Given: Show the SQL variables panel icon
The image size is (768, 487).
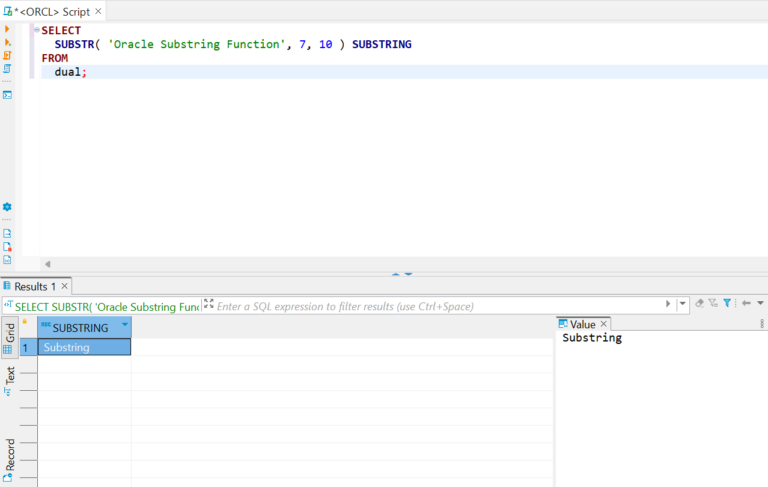Looking at the screenshot, I should (7, 260).
